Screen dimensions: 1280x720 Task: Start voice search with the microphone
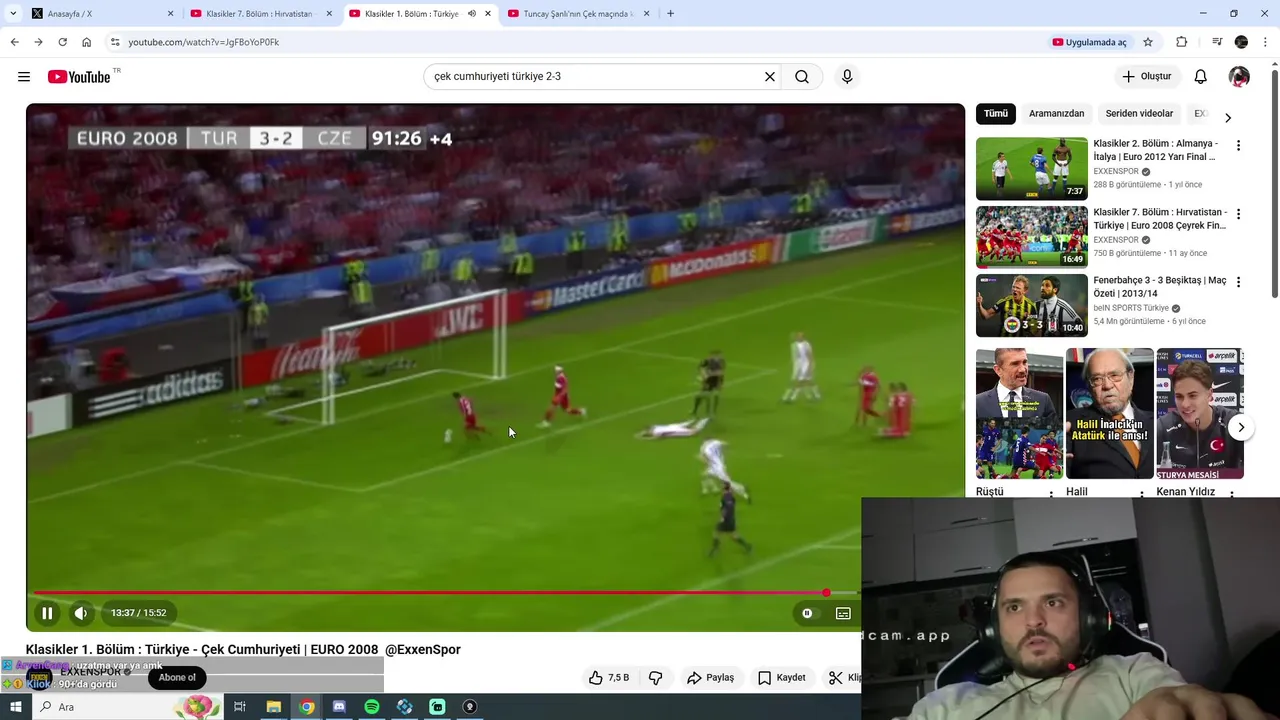click(847, 77)
